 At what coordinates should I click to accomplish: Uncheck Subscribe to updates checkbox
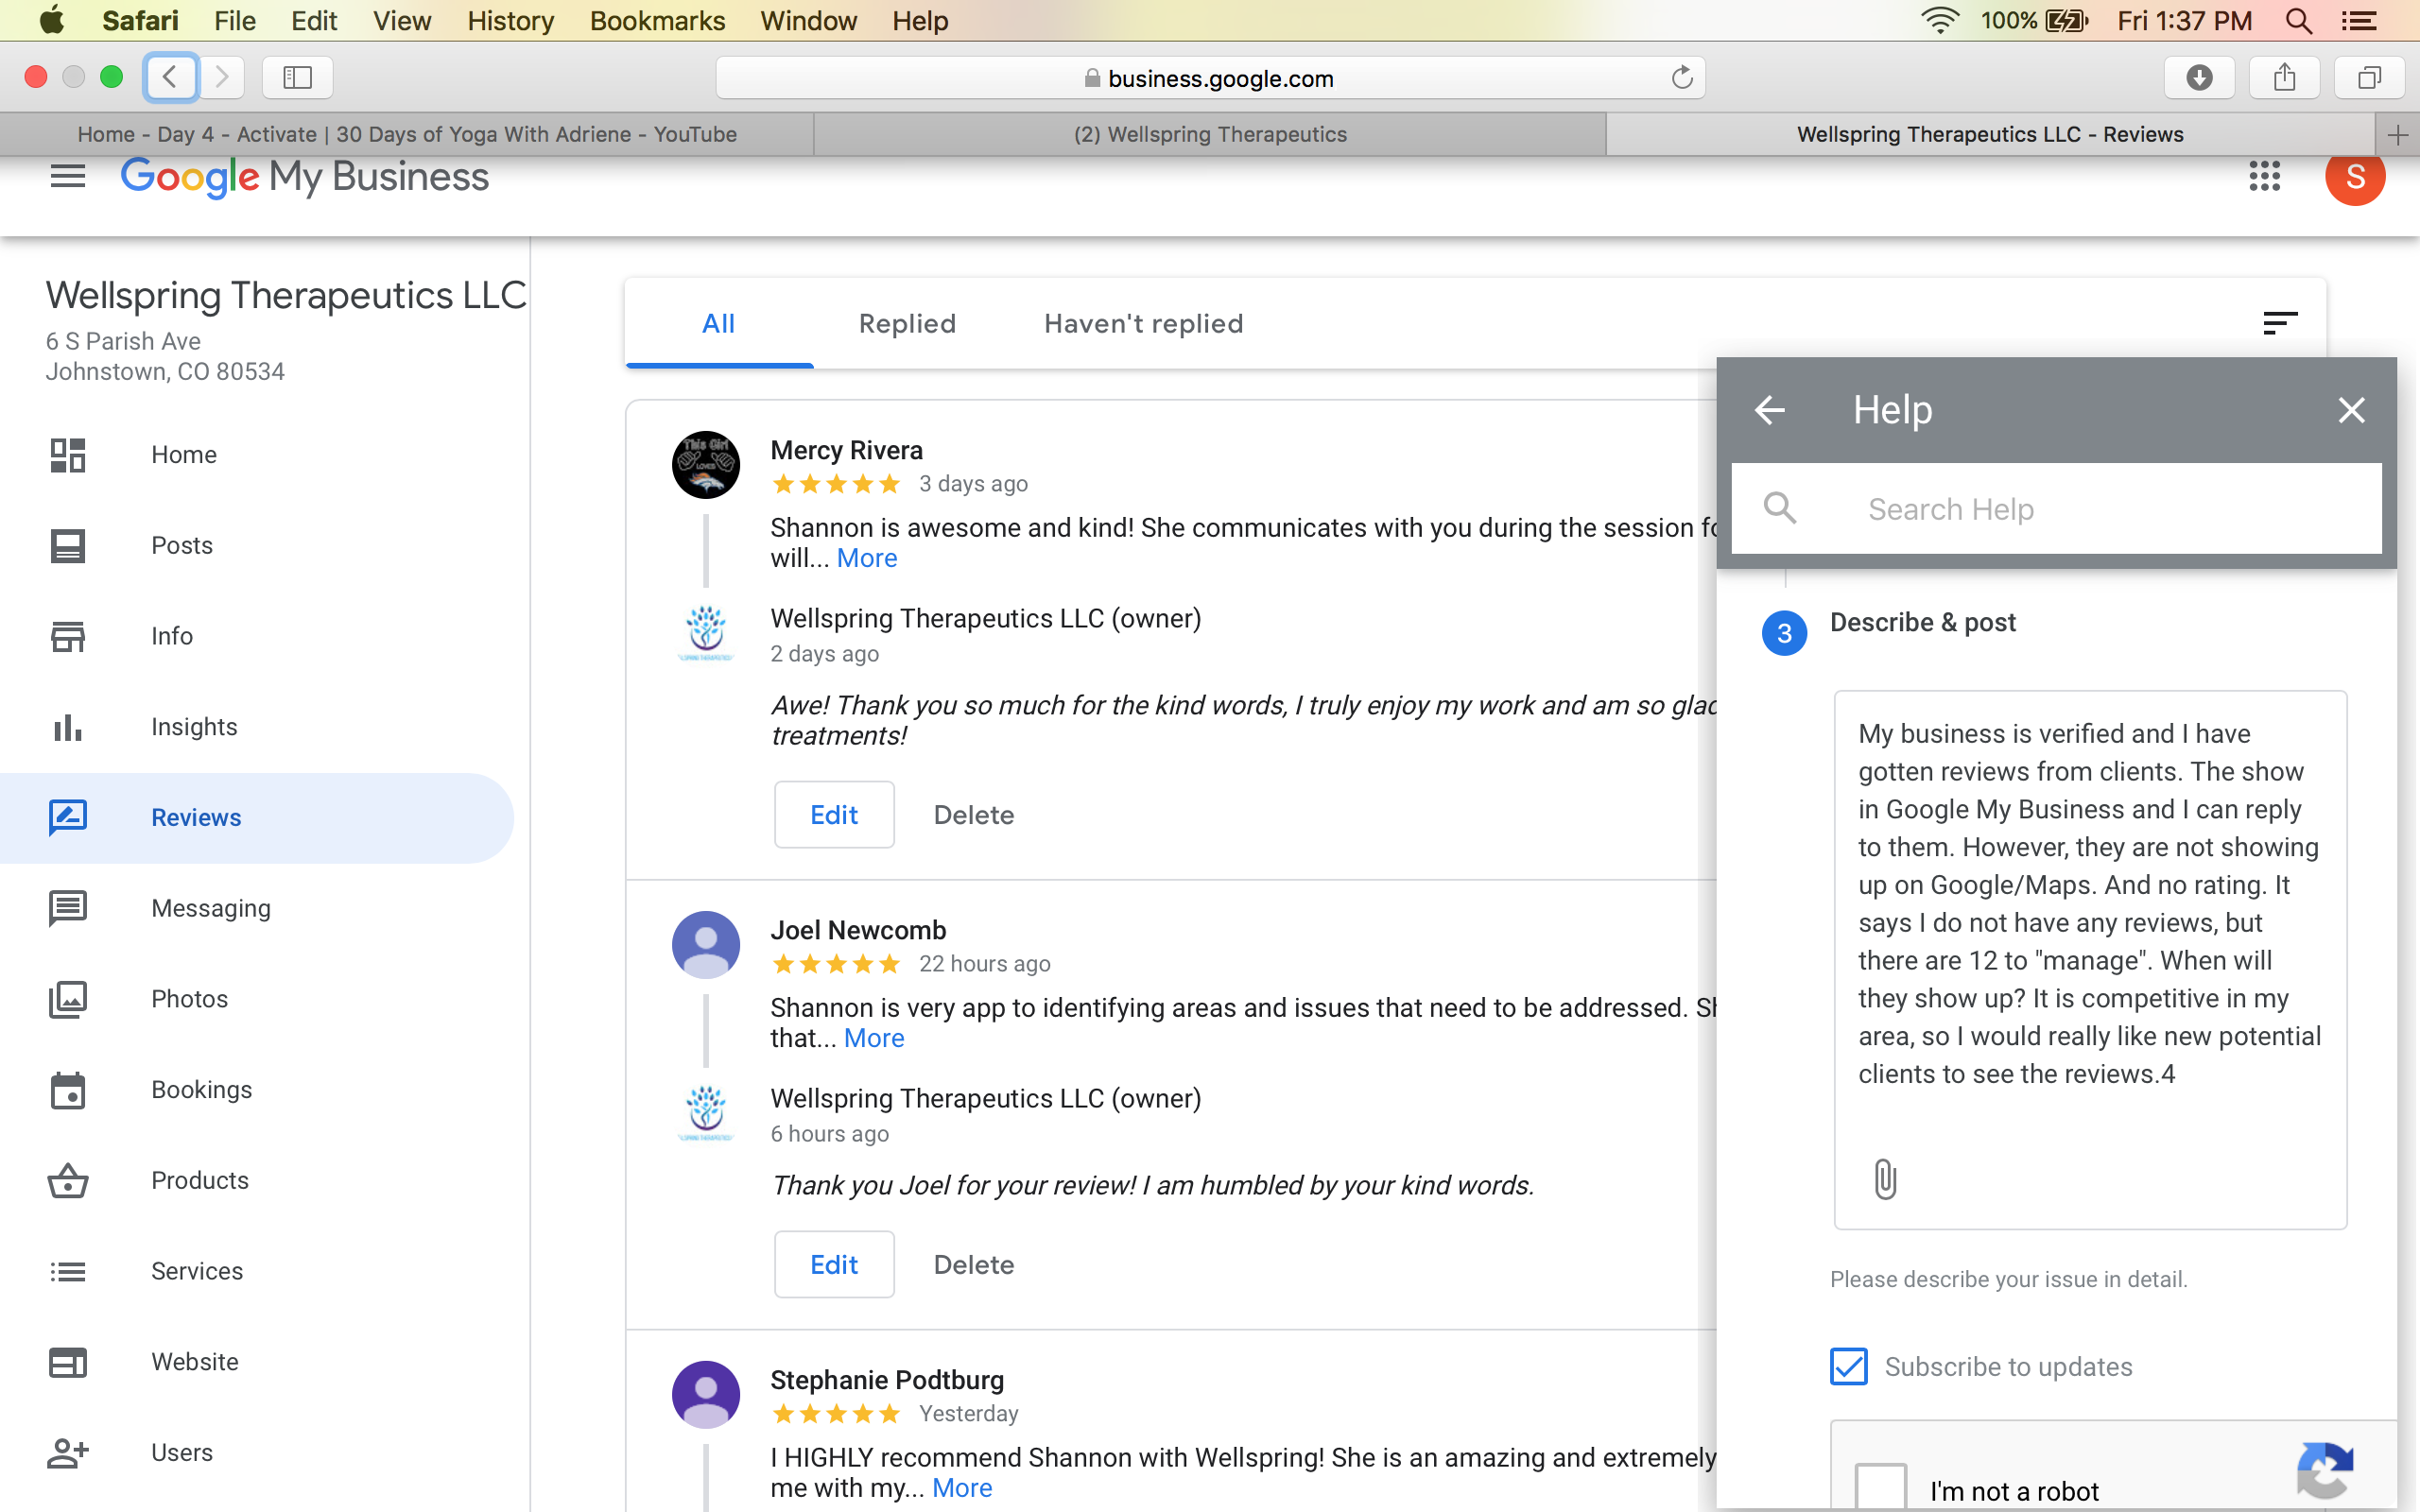[1849, 1366]
